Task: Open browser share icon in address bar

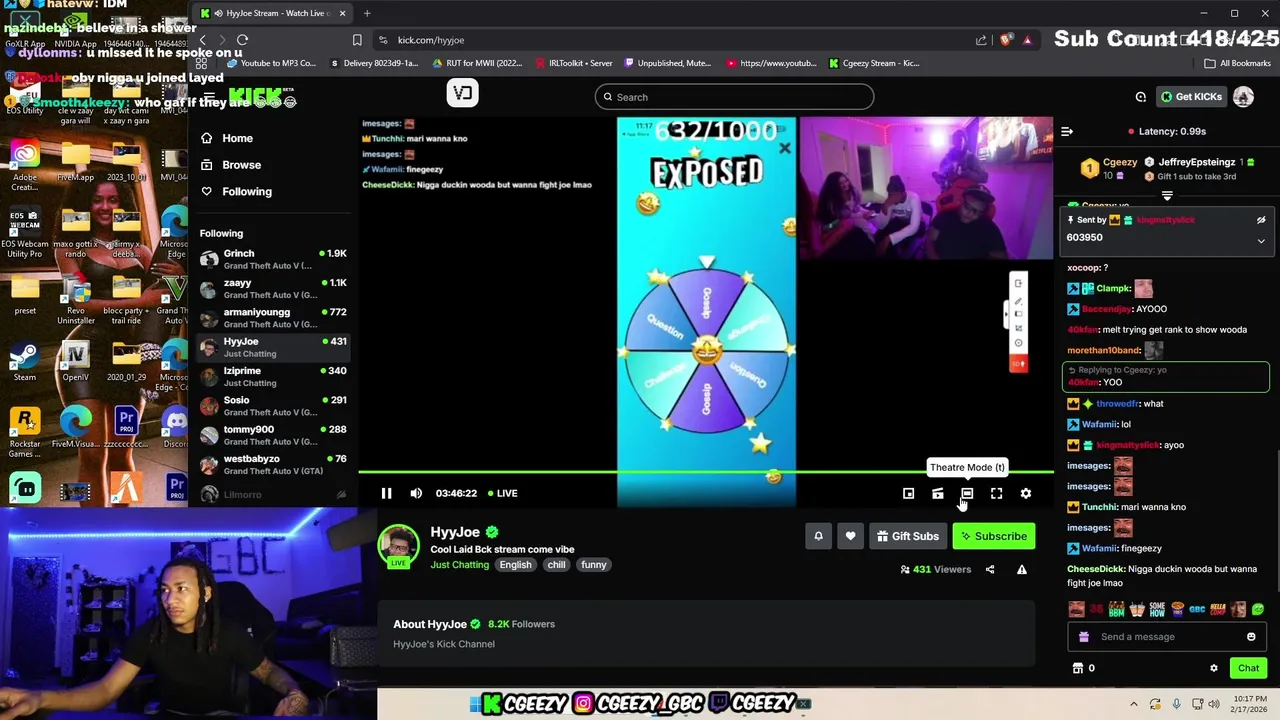Action: click(x=981, y=40)
